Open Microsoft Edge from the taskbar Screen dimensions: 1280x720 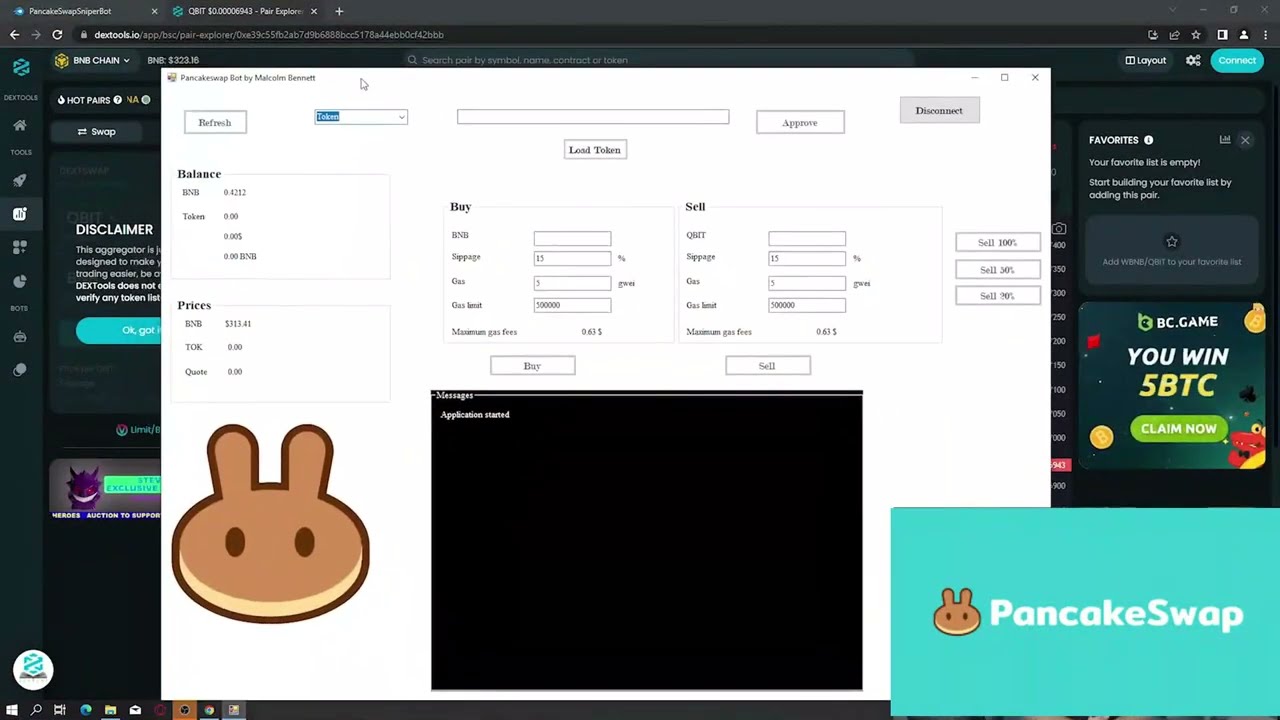pos(86,710)
